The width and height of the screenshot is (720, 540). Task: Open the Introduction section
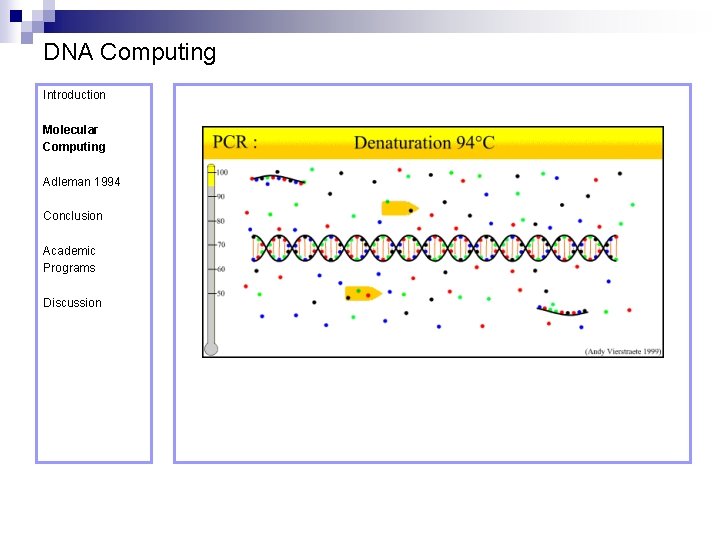tap(74, 95)
